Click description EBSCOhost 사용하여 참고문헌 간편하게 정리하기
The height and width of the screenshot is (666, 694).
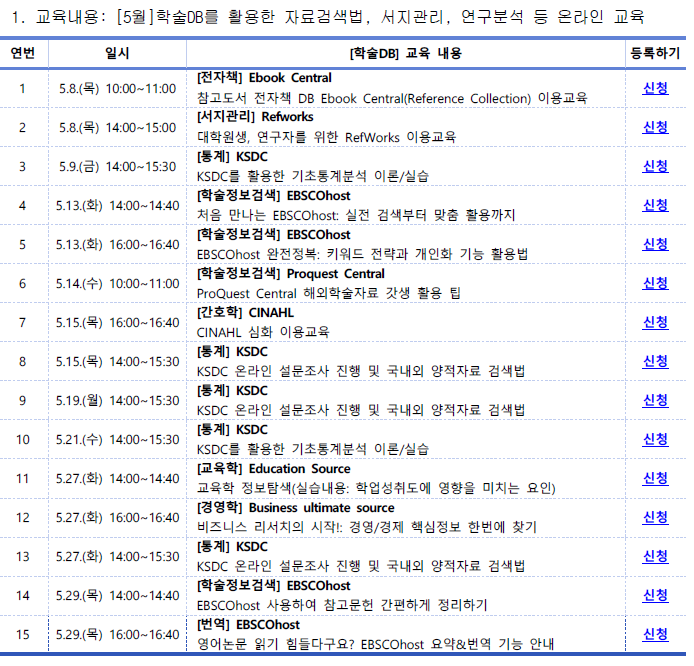[342, 605]
